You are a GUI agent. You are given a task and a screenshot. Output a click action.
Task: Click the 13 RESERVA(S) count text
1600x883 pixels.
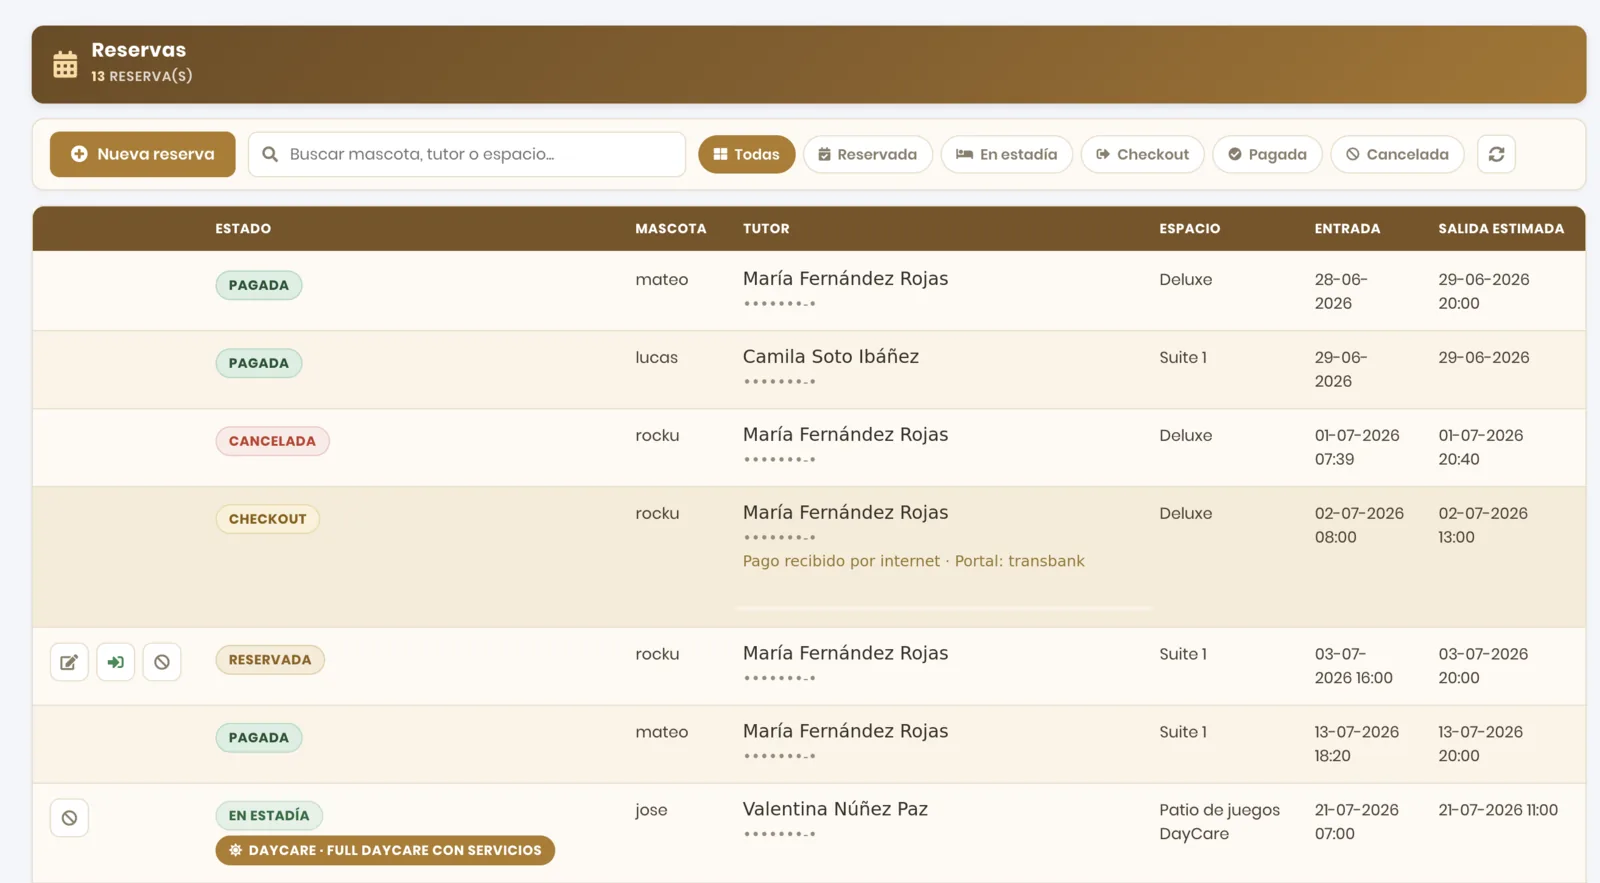(142, 76)
